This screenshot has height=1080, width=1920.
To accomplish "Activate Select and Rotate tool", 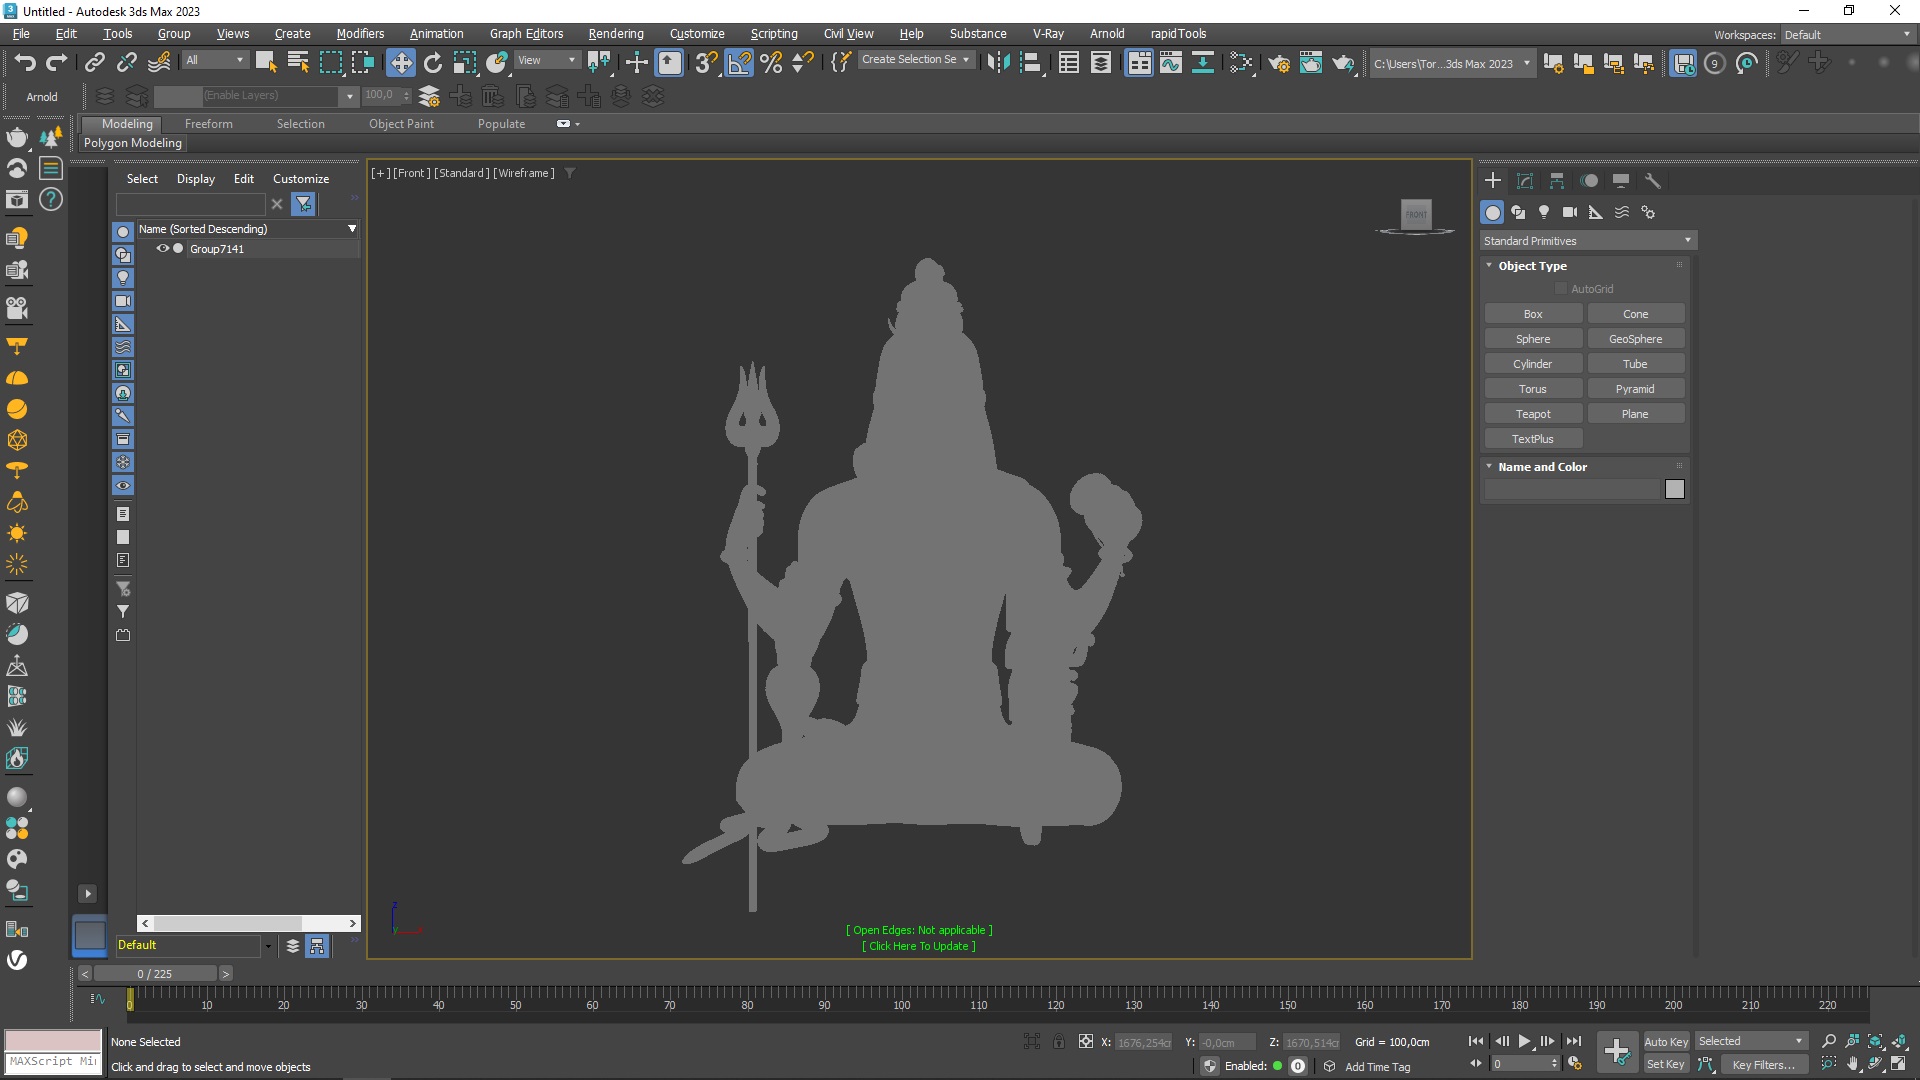I will click(433, 62).
